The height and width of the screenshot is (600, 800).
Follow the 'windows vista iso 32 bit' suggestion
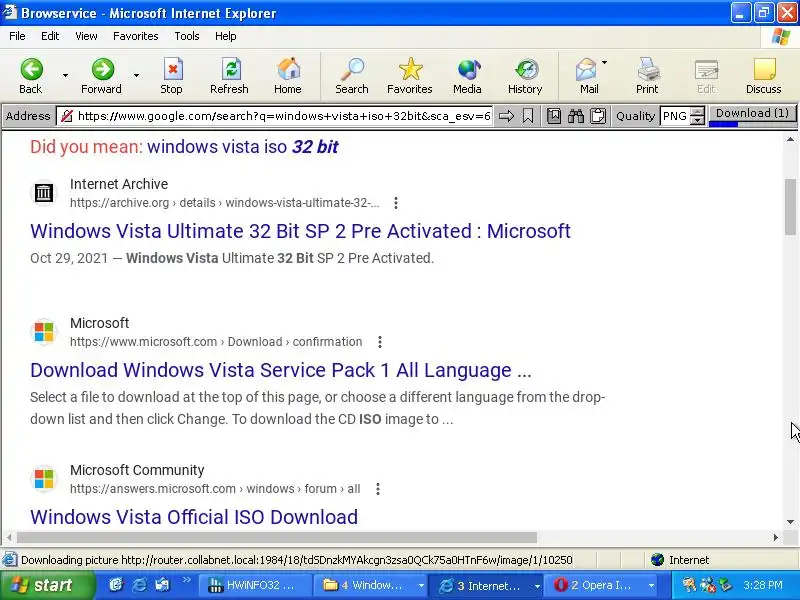coord(243,147)
